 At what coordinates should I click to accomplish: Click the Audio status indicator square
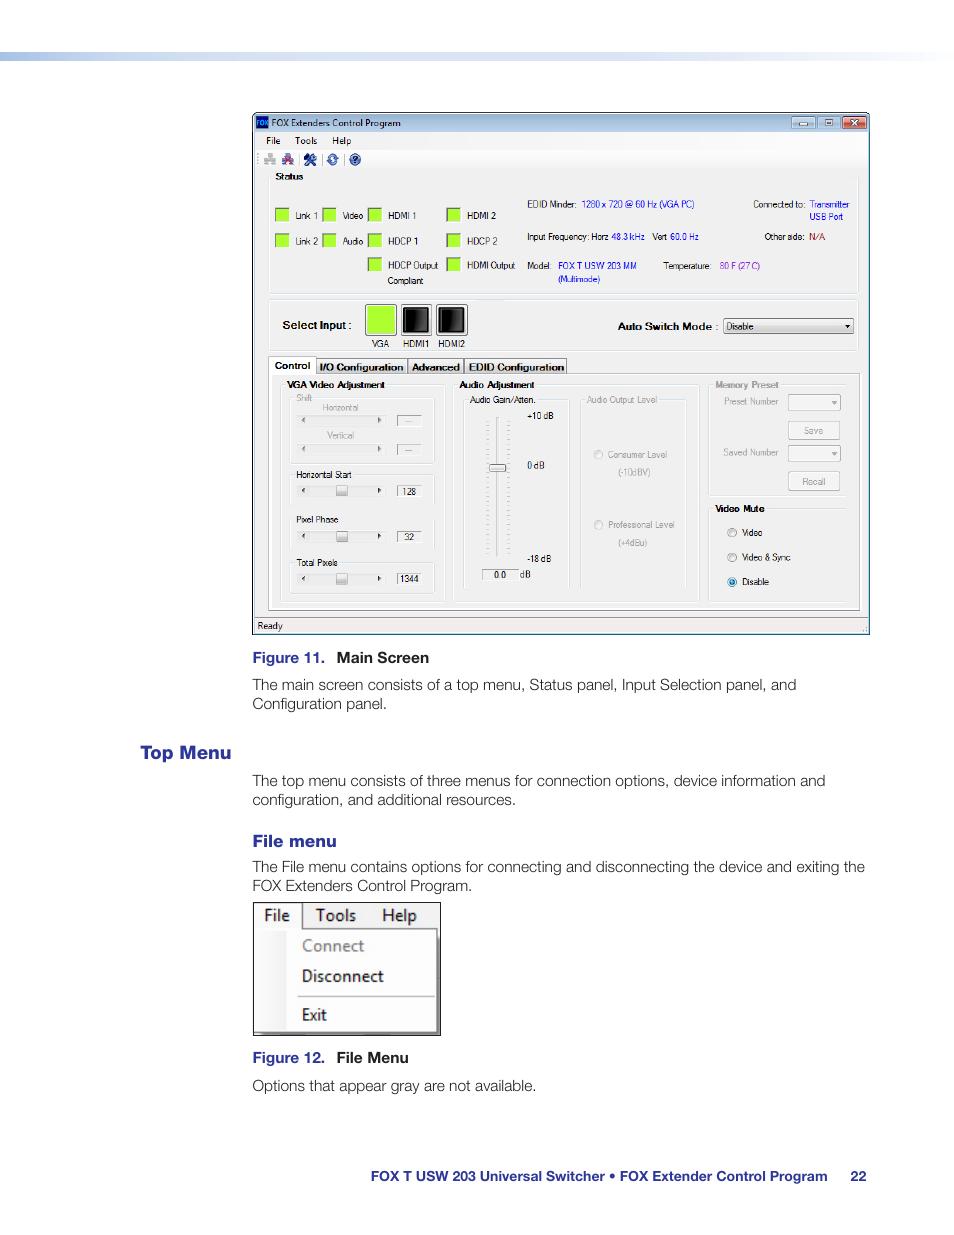pos(329,240)
